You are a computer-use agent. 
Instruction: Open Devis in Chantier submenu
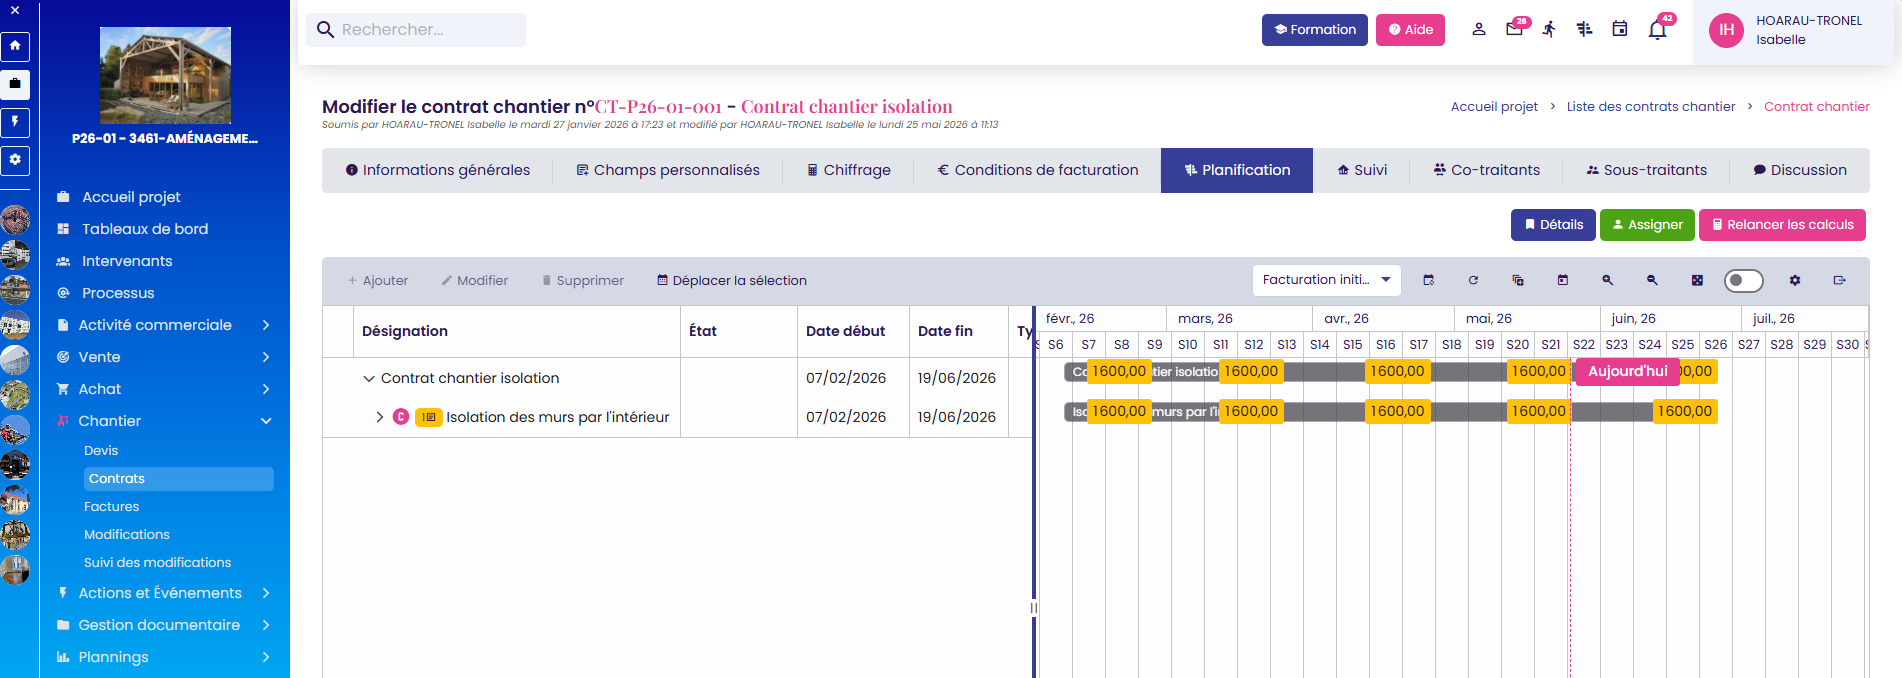[x=101, y=451]
